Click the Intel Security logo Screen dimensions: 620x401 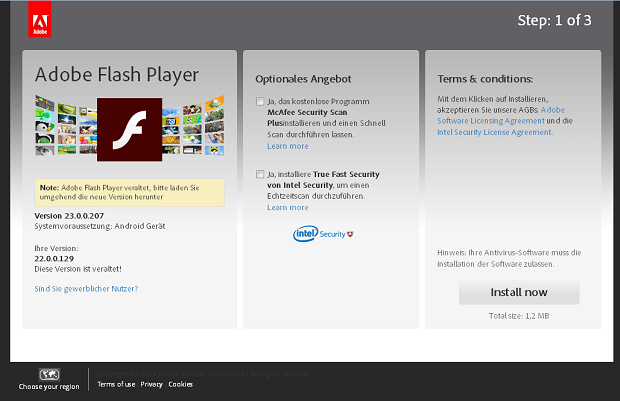[x=317, y=234]
